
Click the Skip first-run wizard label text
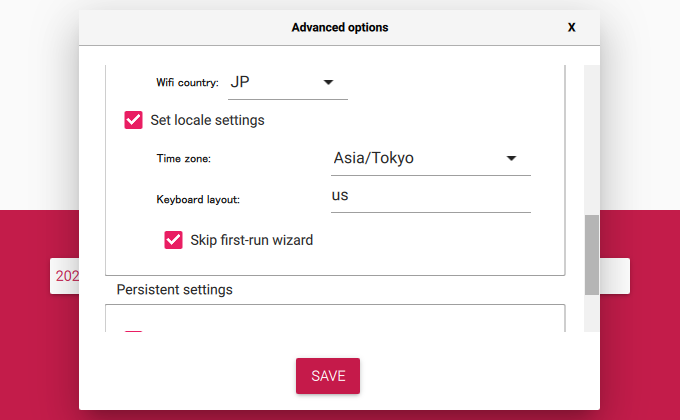click(x=252, y=240)
